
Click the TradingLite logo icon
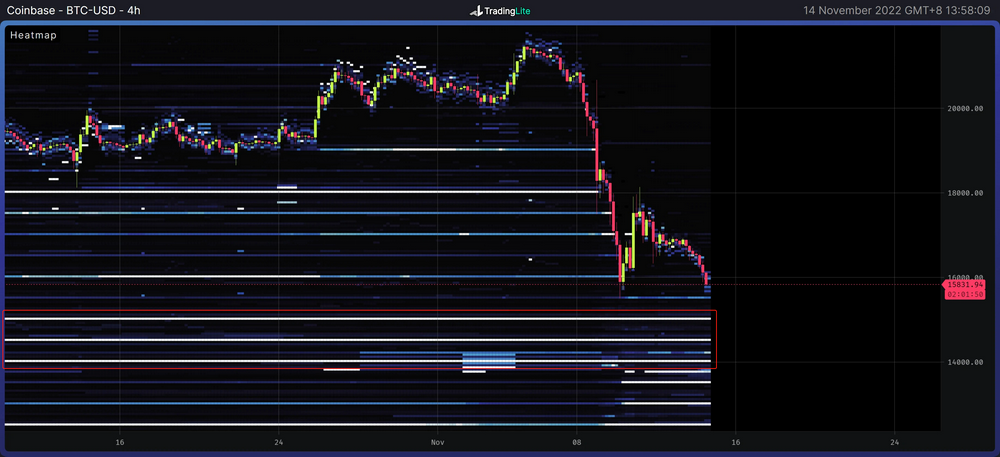pos(476,11)
